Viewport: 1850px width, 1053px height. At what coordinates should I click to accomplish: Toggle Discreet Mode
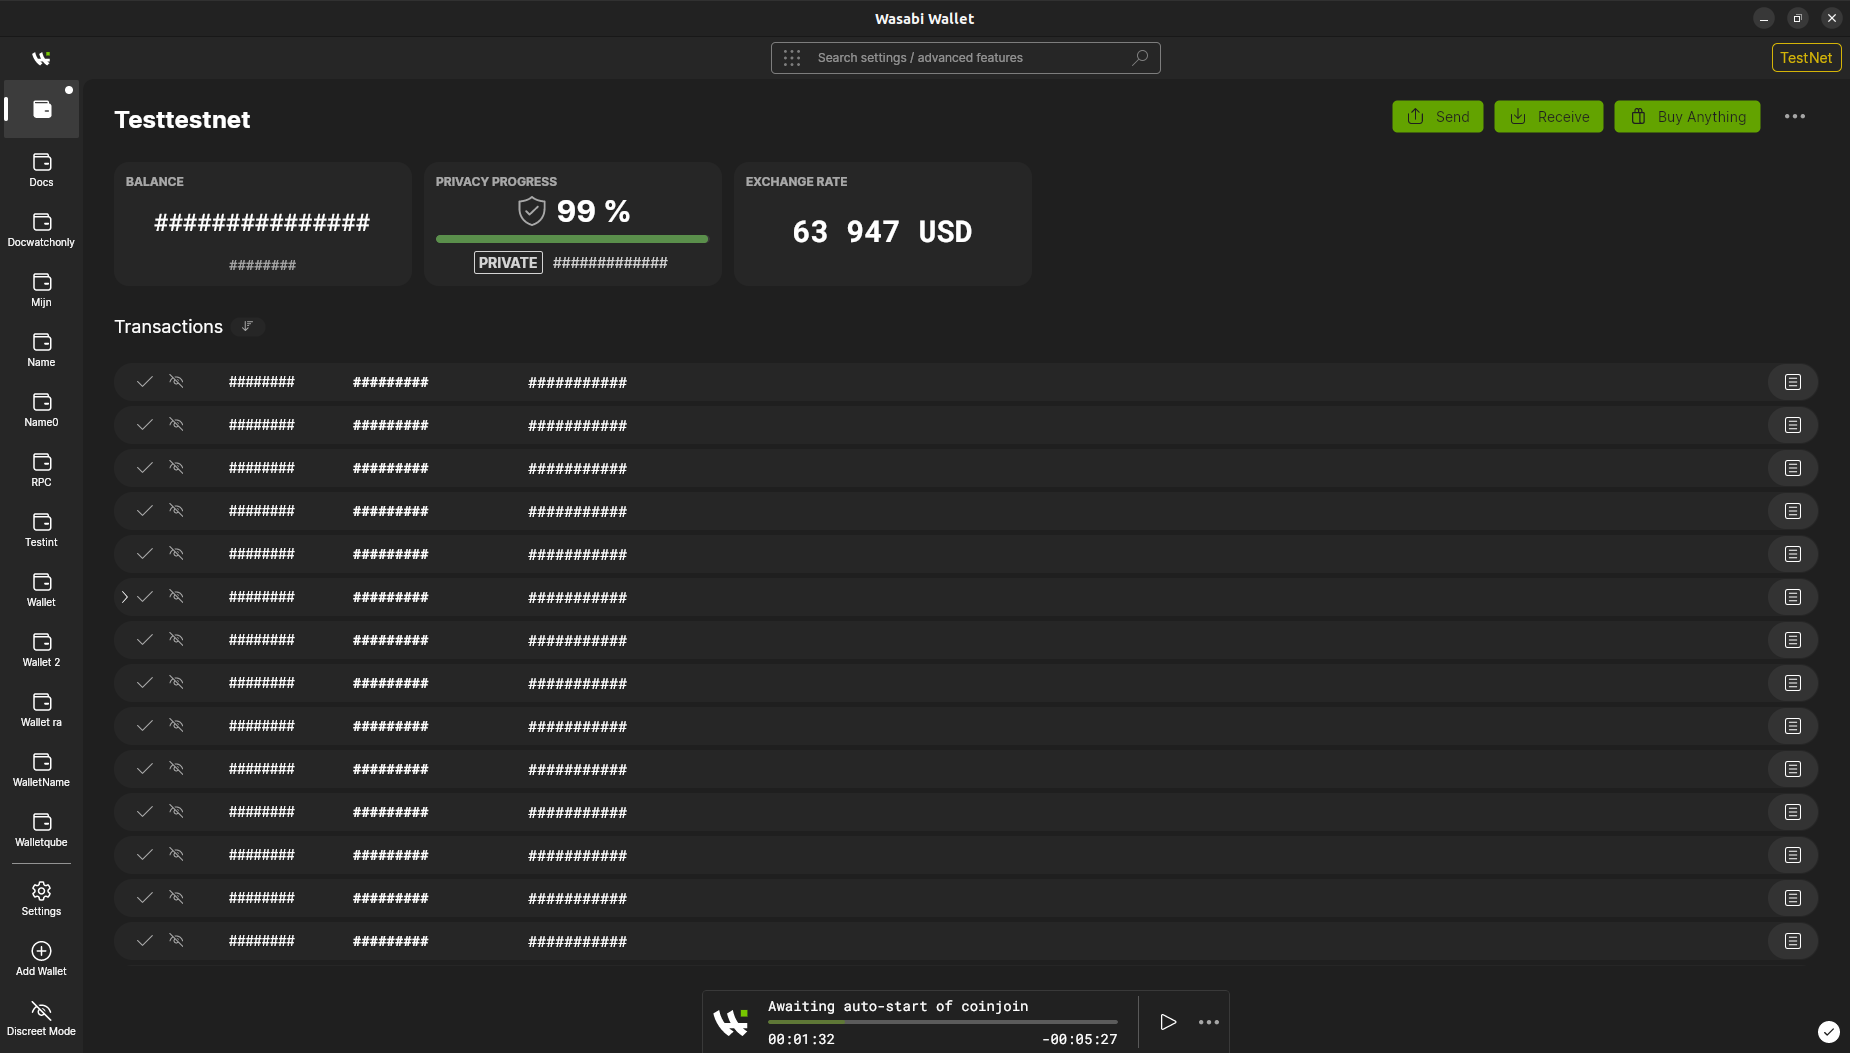coord(41,1018)
